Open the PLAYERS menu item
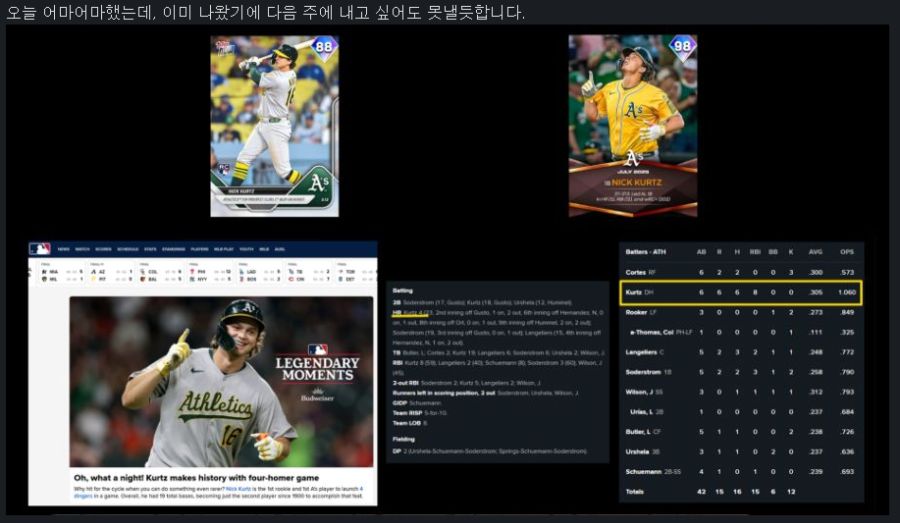This screenshot has width=900, height=523. pos(200,249)
